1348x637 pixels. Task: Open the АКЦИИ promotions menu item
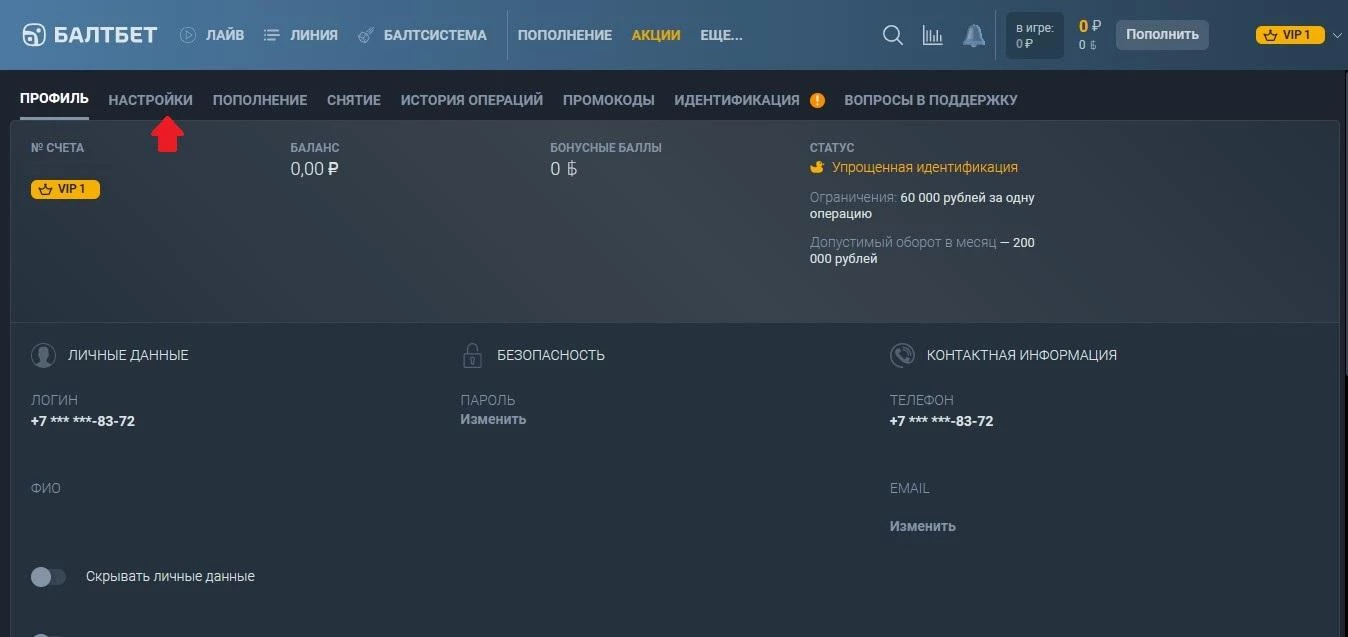(x=656, y=35)
